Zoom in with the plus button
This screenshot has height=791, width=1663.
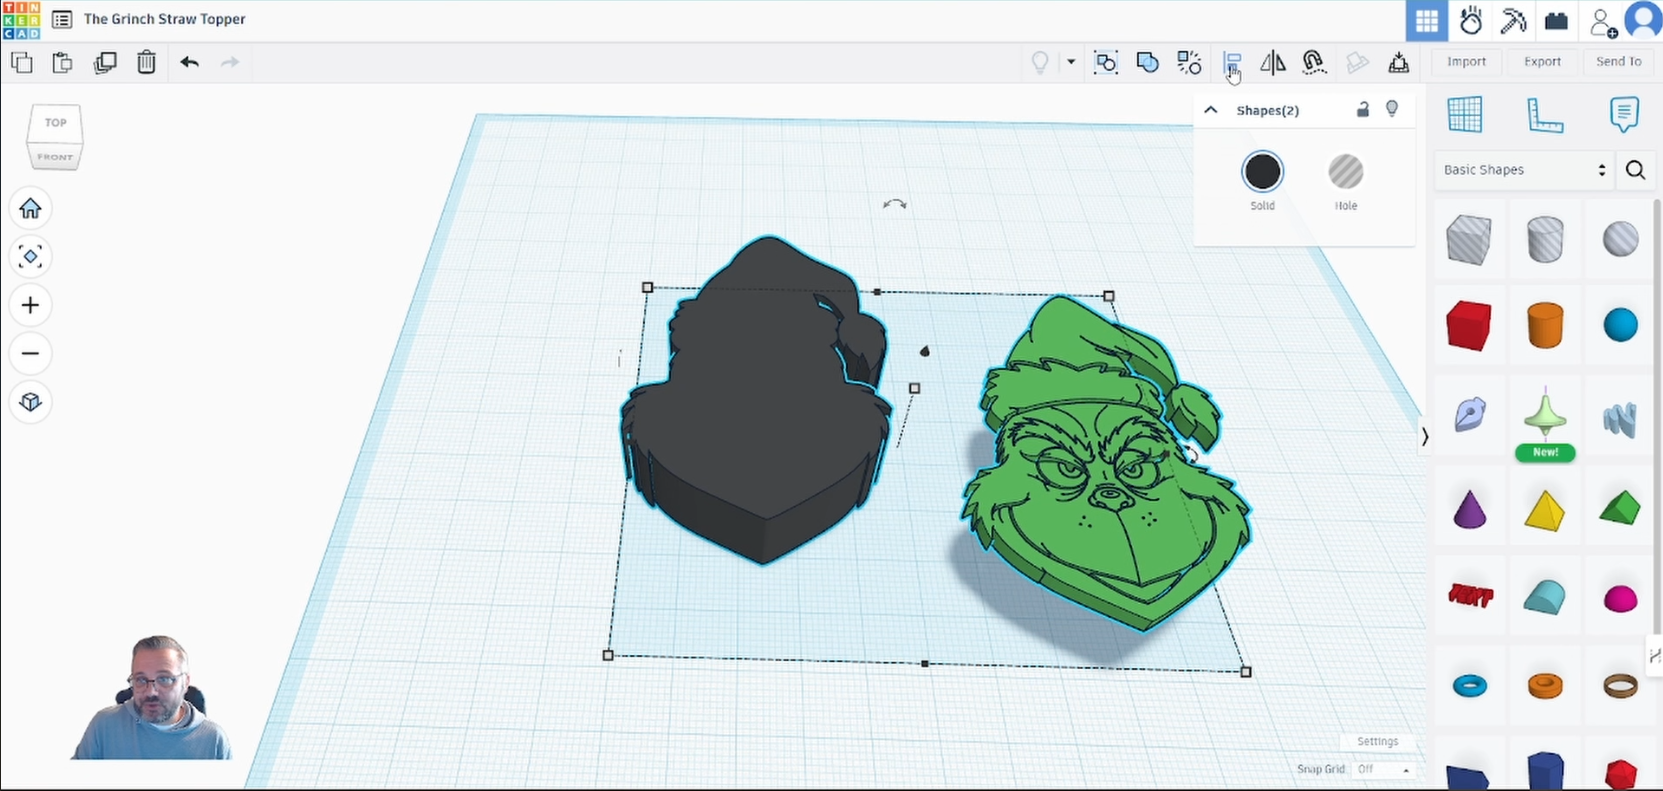tap(30, 305)
